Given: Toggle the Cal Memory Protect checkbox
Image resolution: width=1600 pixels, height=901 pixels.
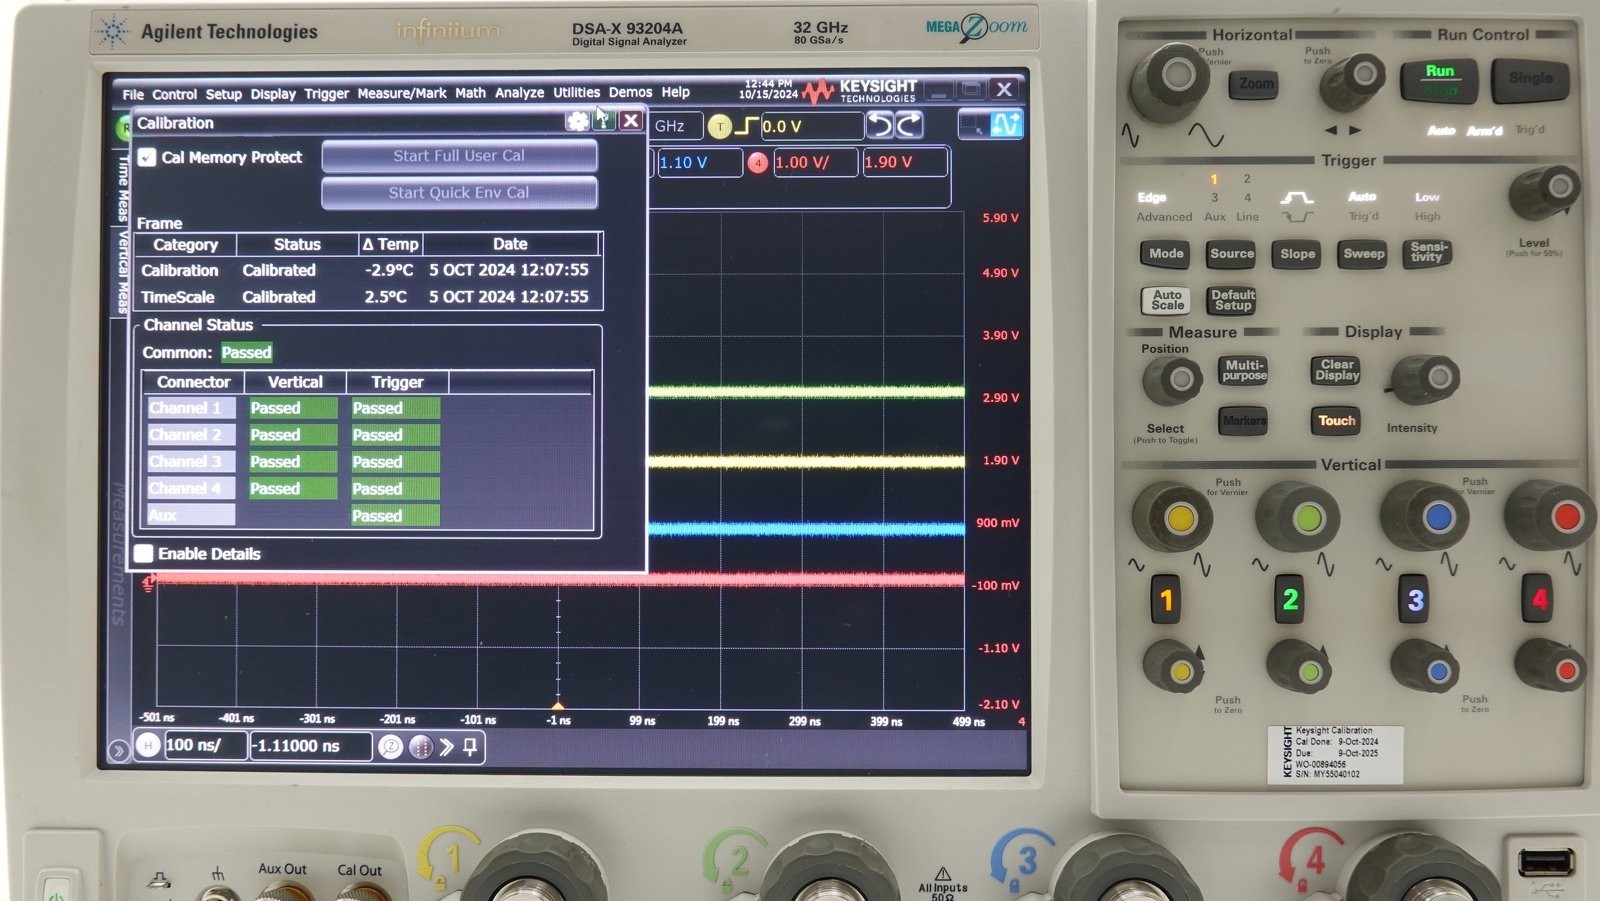Looking at the screenshot, I should pos(147,157).
